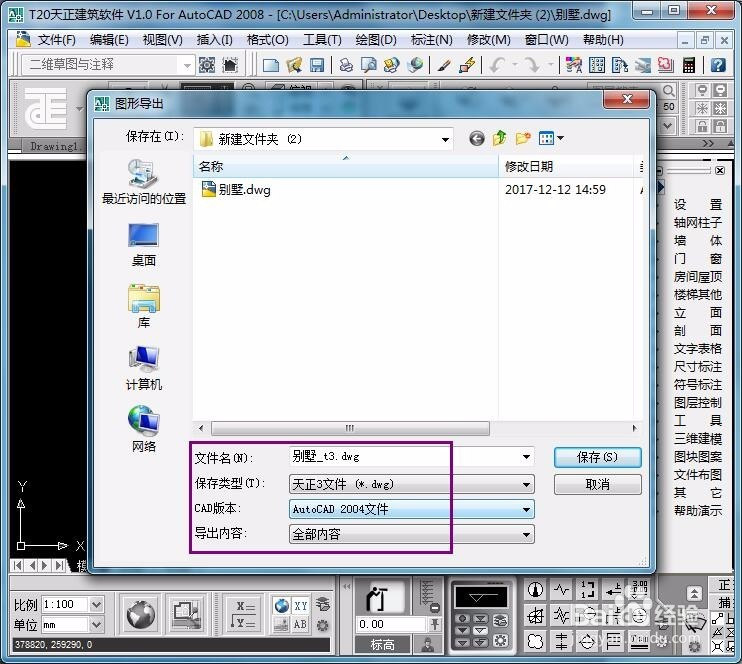Open the 插入(I) menu
The image size is (742, 664).
click(214, 40)
